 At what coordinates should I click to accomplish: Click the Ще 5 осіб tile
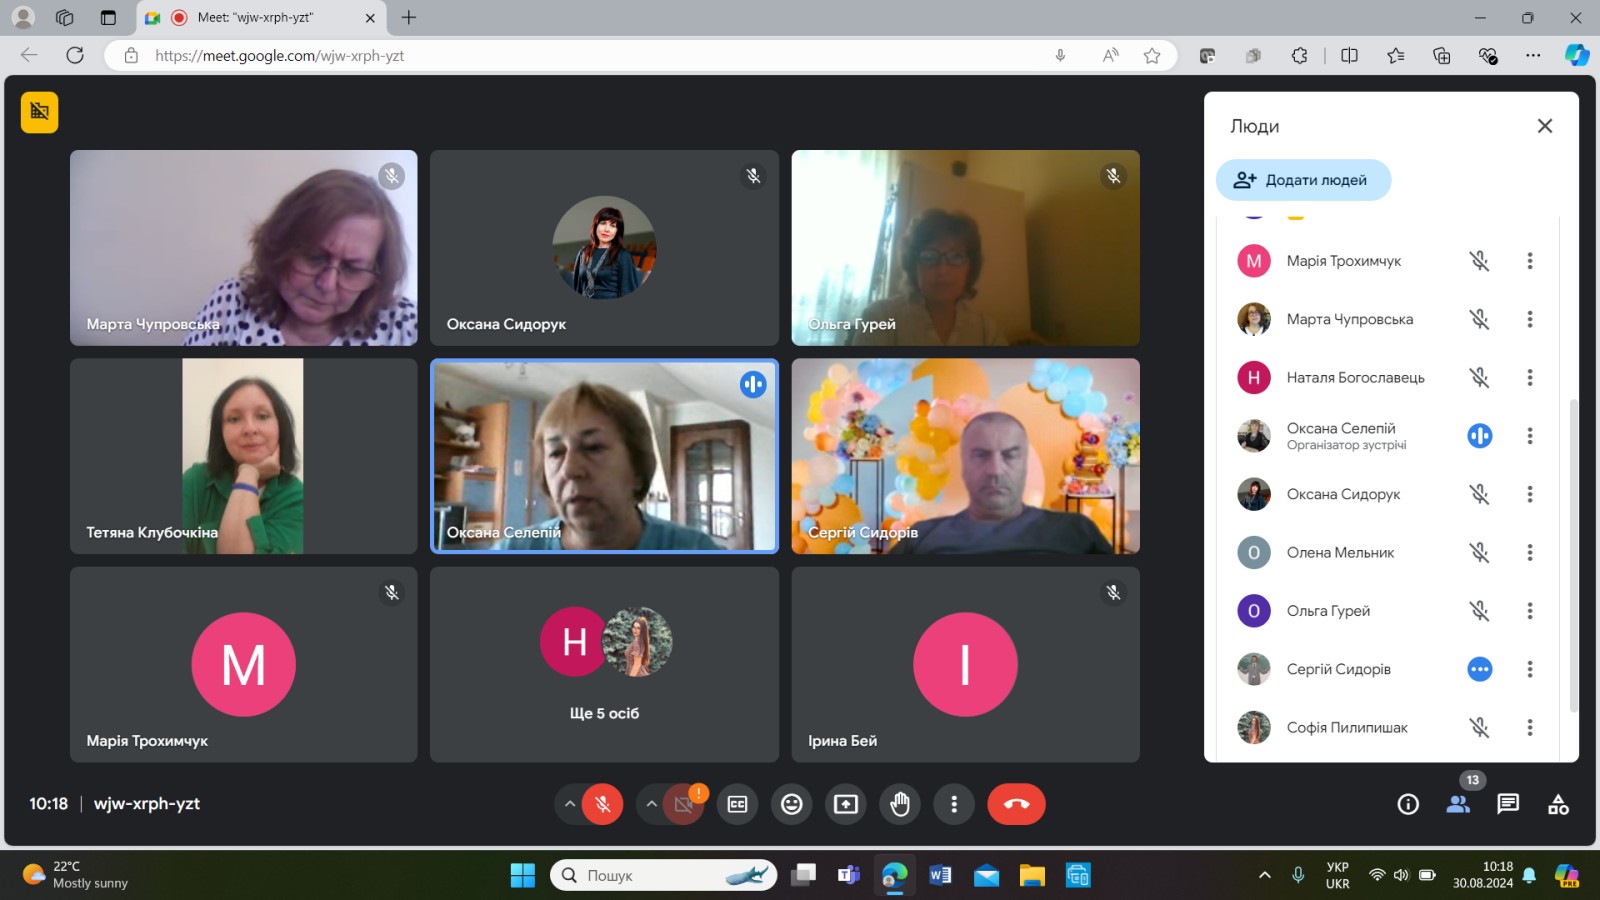coord(604,665)
